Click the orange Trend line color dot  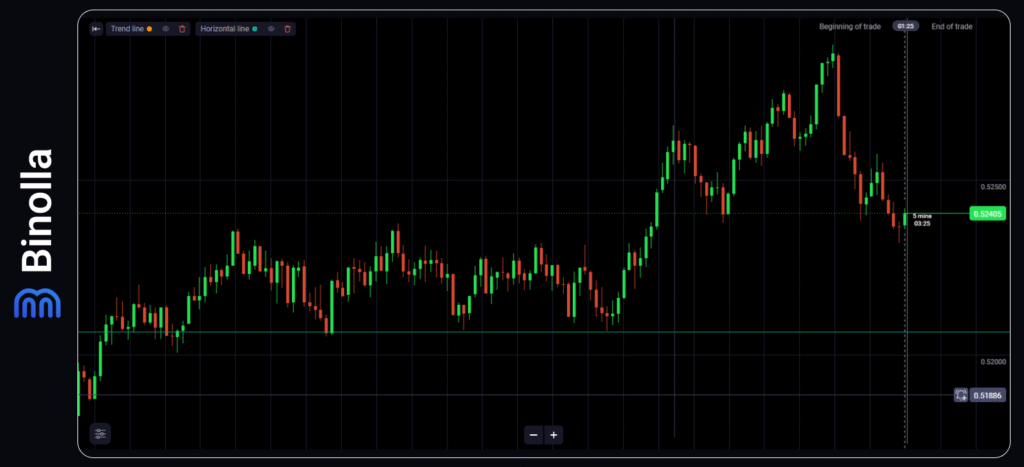click(150, 29)
